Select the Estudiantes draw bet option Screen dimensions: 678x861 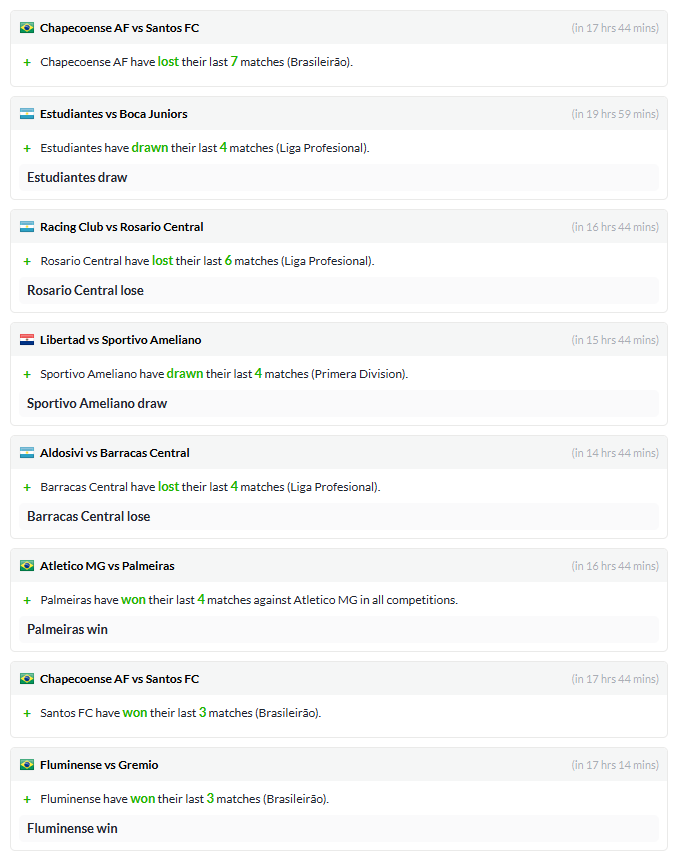click(339, 177)
